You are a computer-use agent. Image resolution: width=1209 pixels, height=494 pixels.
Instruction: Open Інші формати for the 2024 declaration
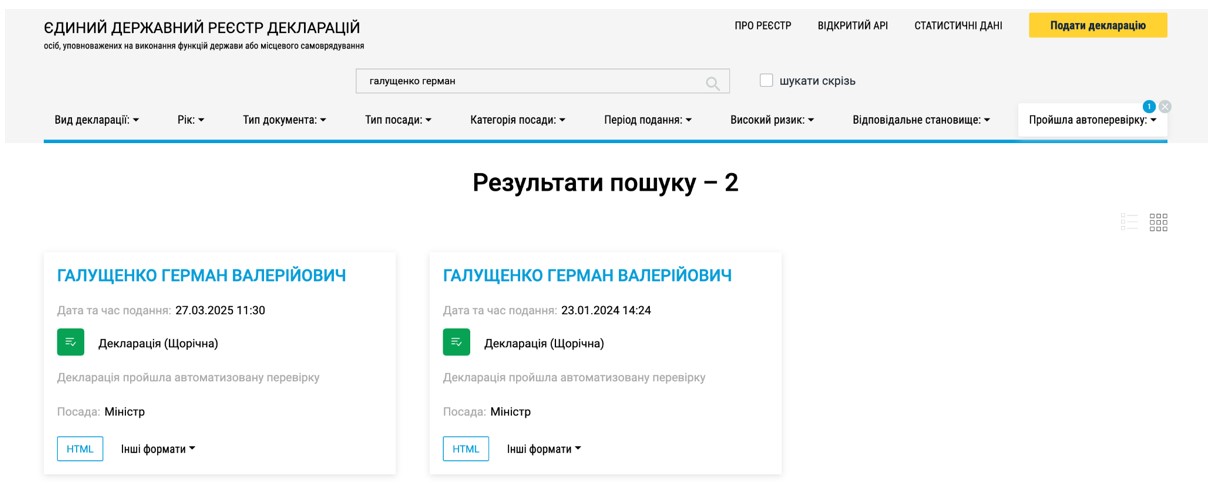coord(543,449)
